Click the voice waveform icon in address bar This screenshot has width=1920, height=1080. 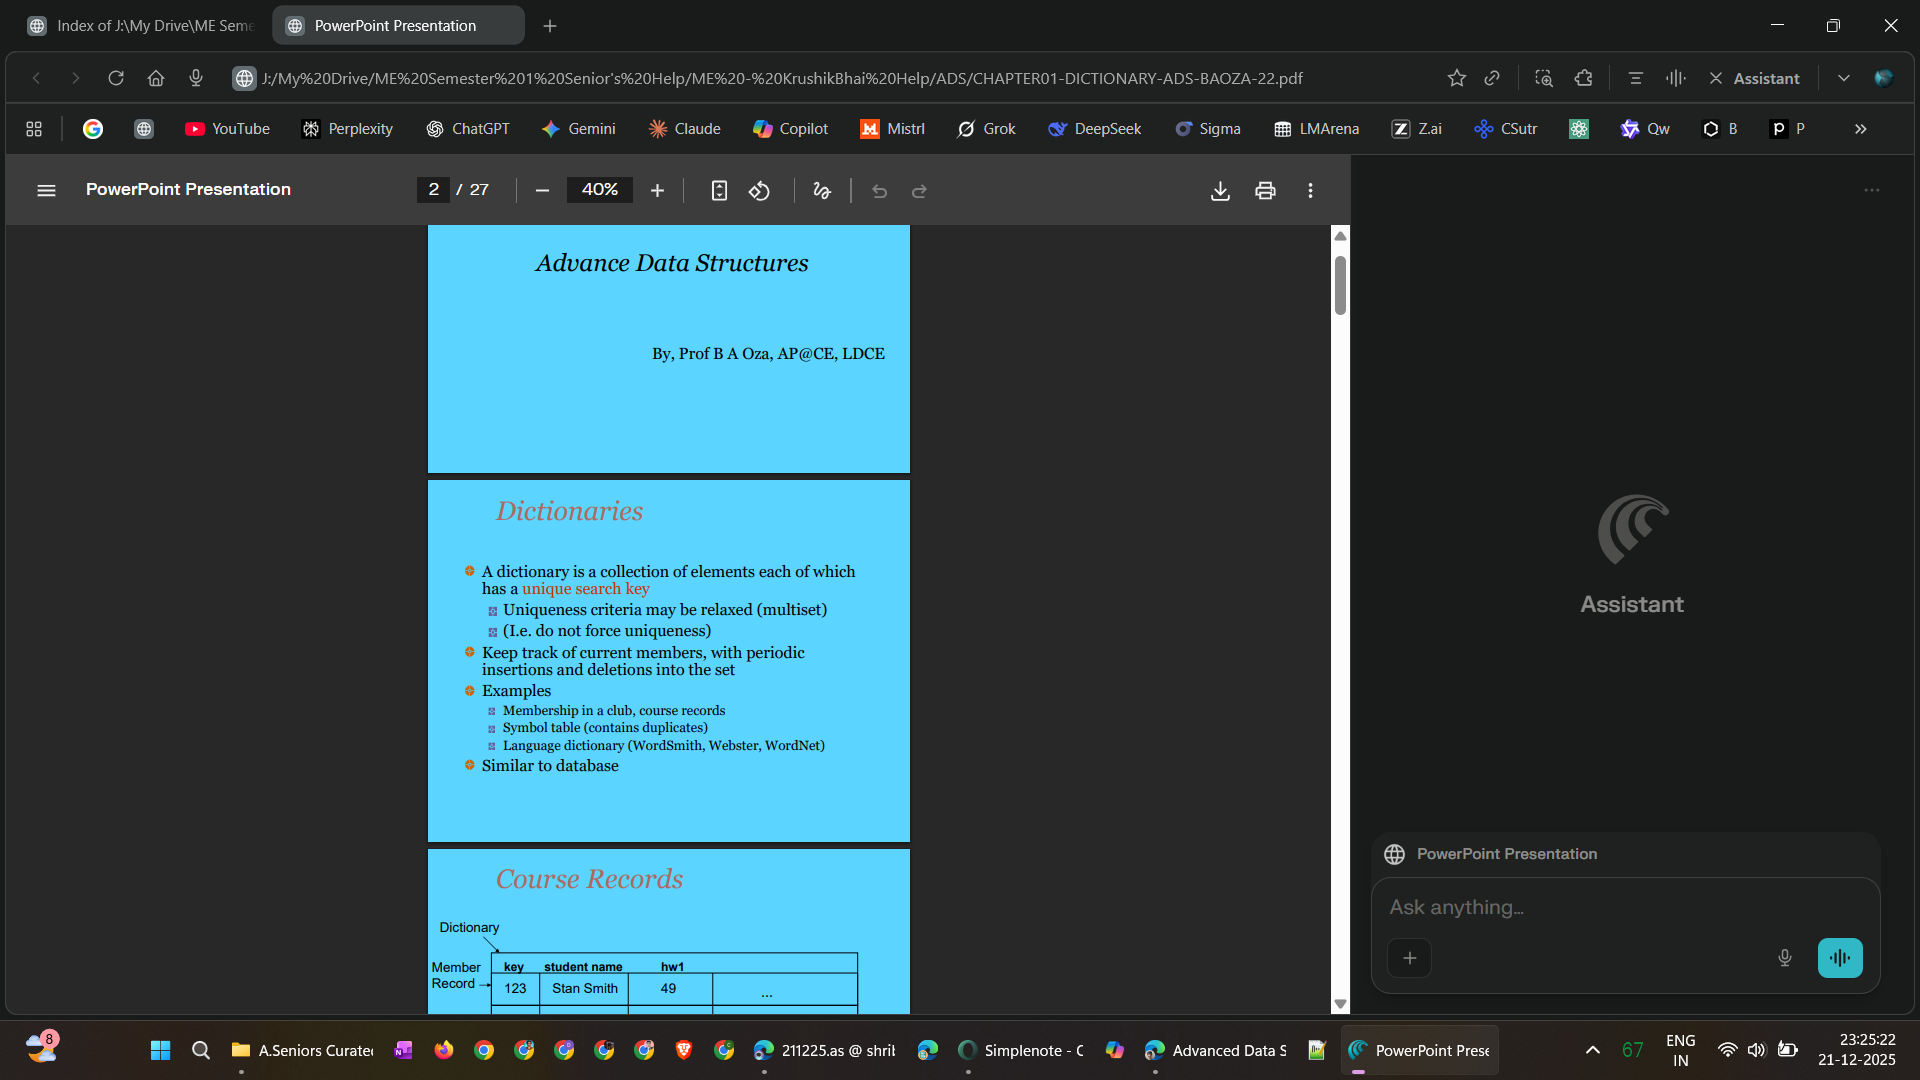click(x=1676, y=78)
